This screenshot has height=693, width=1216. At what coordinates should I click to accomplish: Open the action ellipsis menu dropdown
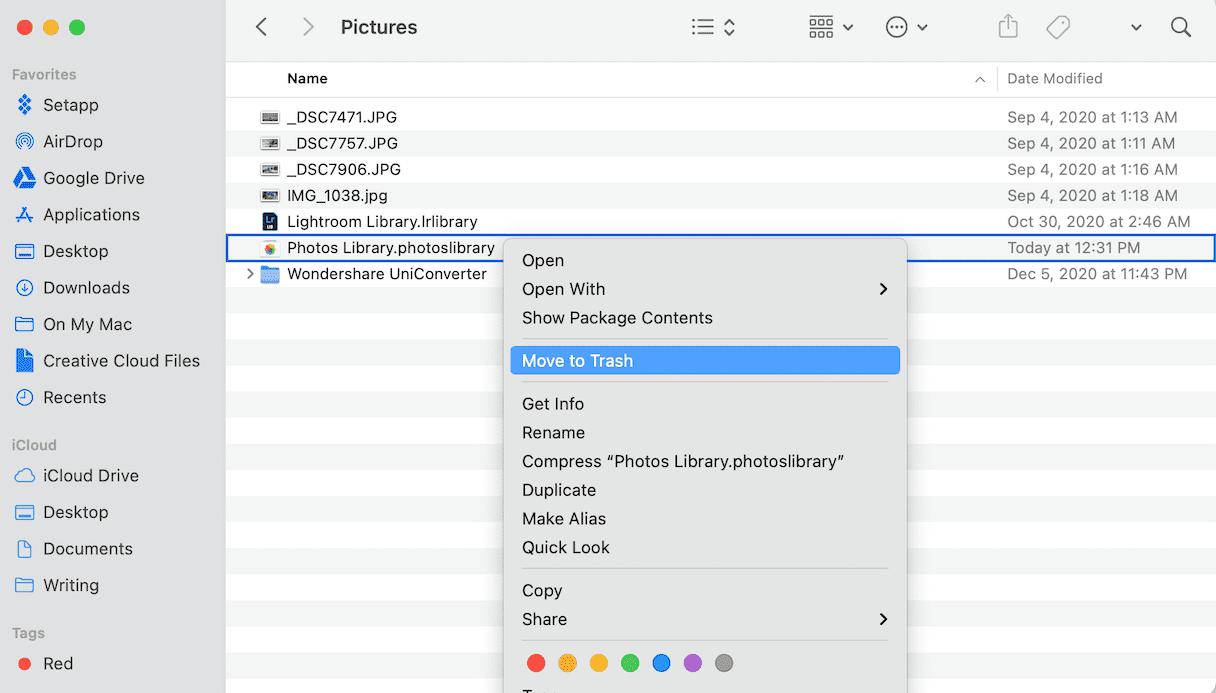tap(907, 27)
